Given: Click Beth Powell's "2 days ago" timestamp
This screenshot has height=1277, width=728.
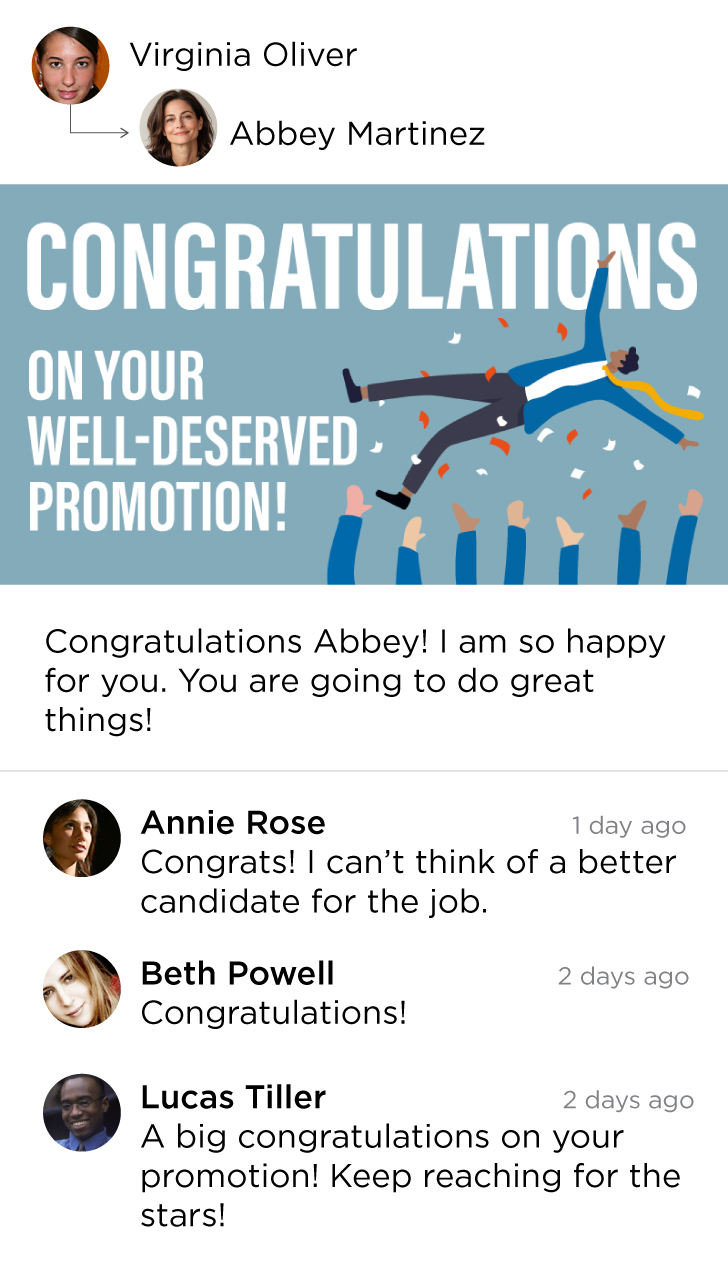Looking at the screenshot, I should tap(623, 977).
